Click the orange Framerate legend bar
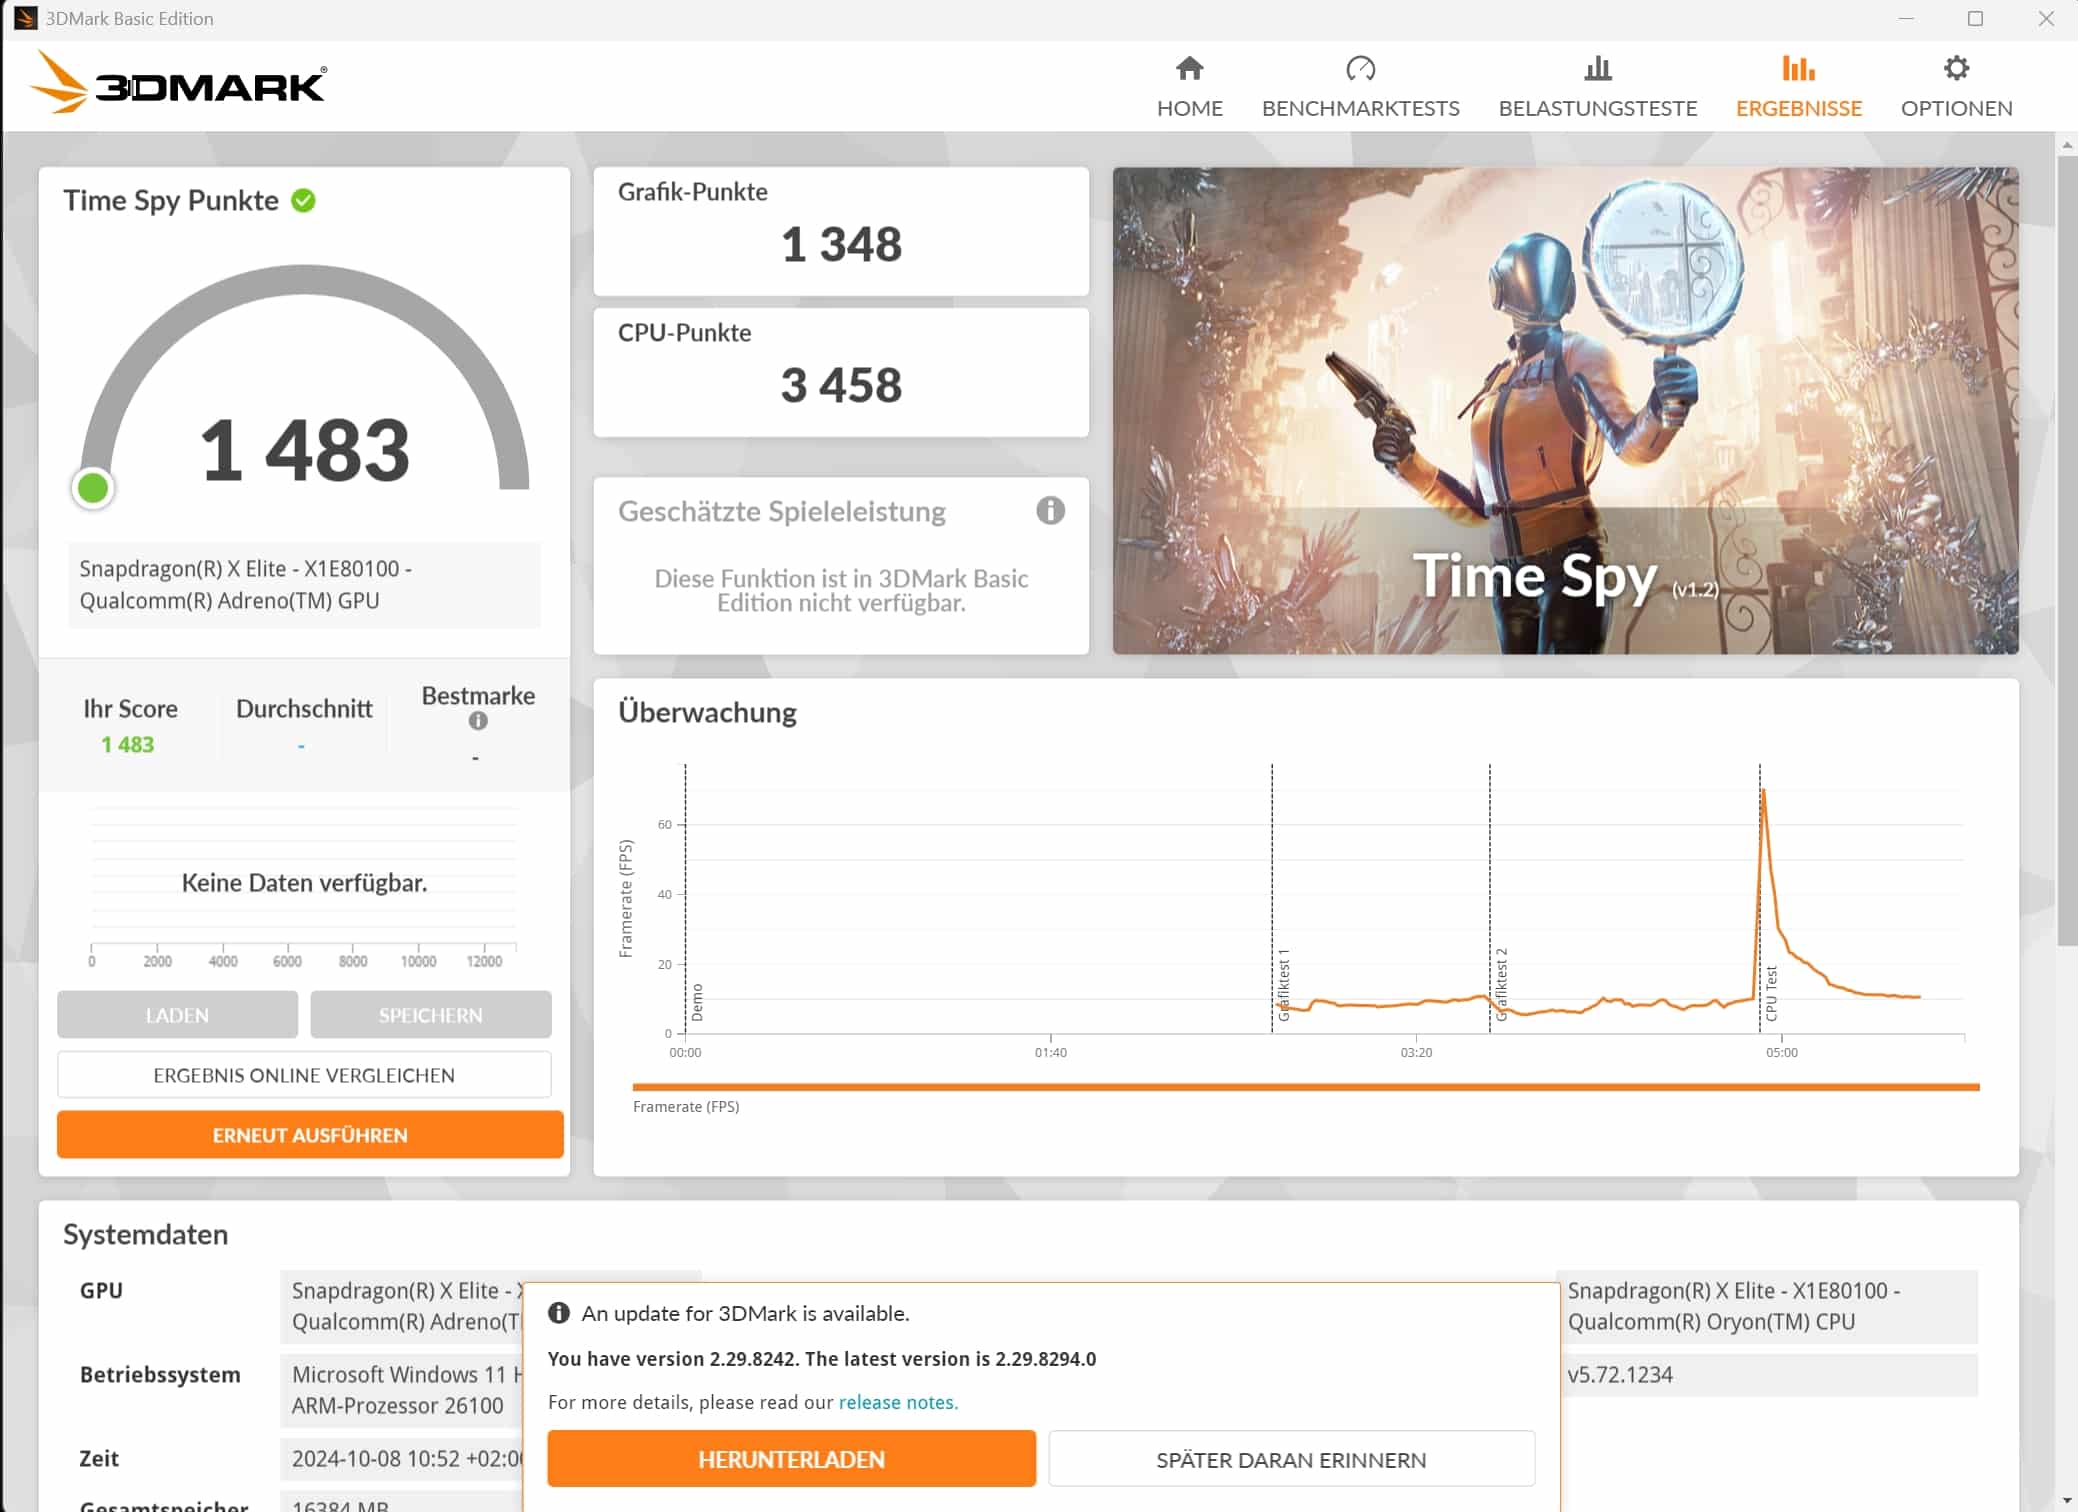 coord(1305,1087)
